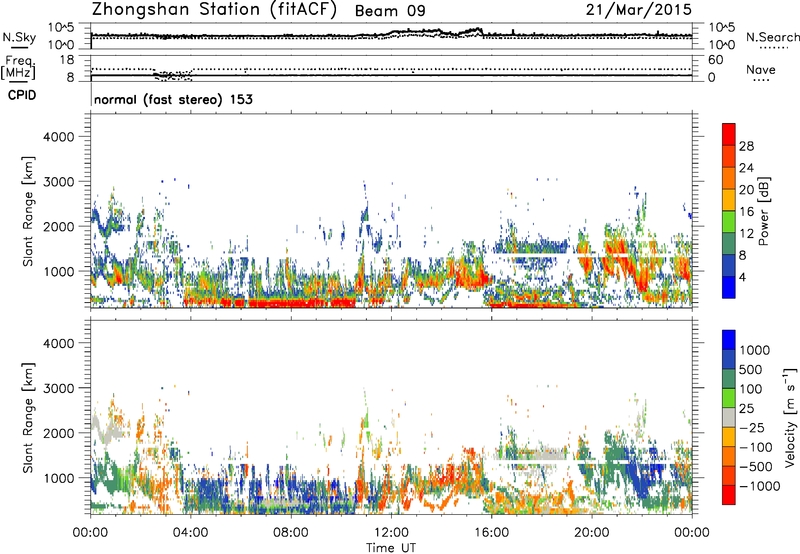
Task: Click the '10^5' tick beside N.Sky
Action: click(61, 28)
